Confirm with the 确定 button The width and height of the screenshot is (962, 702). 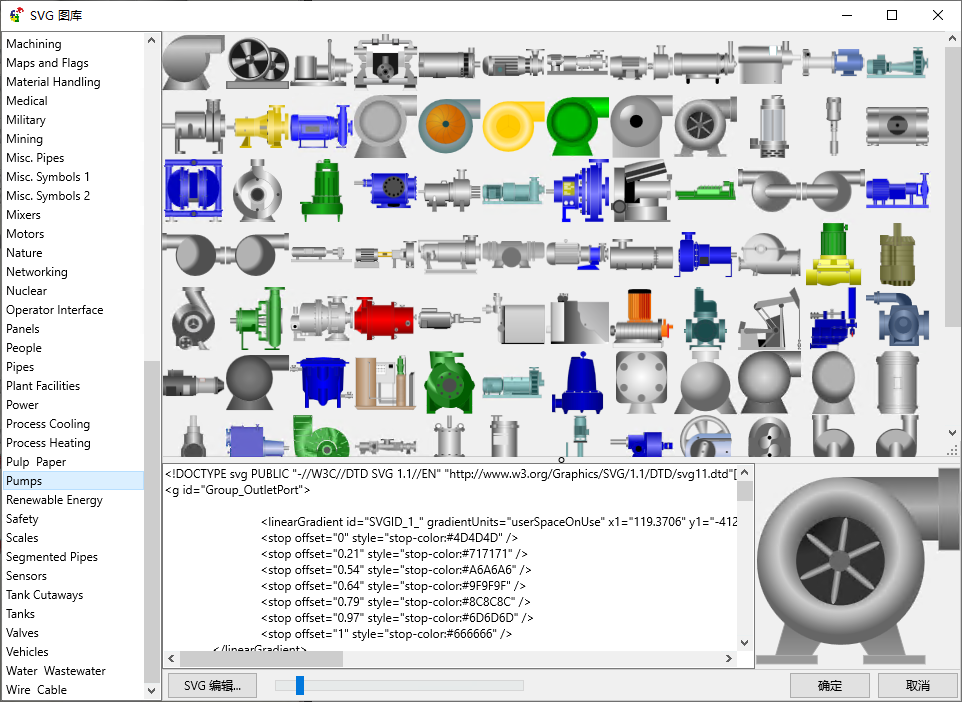(829, 686)
